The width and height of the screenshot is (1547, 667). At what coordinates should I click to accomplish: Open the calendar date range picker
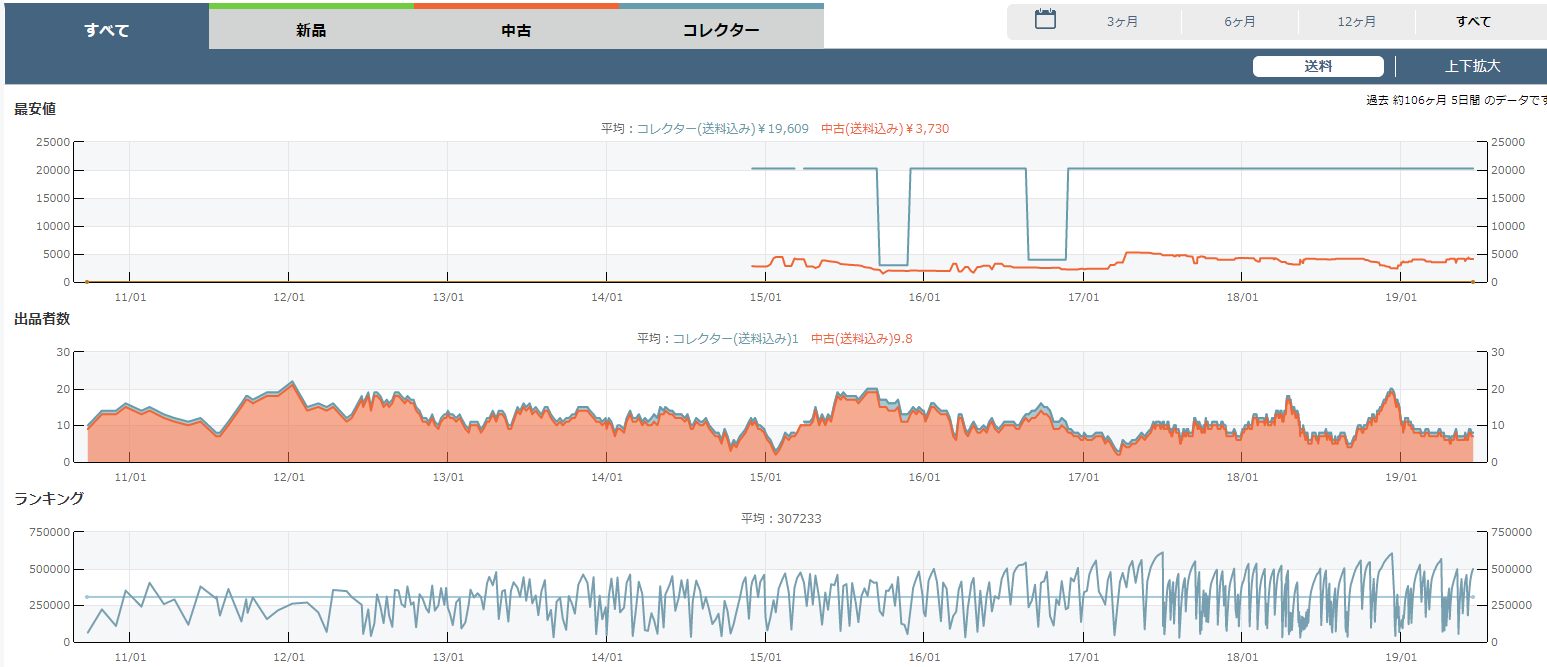[x=1045, y=19]
